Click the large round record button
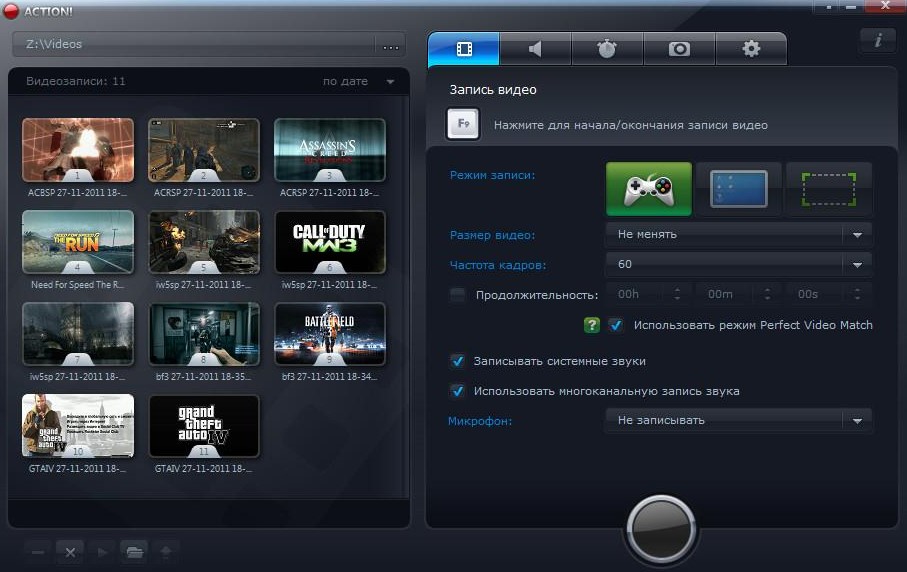Viewport: 907px width, 572px height. click(661, 529)
